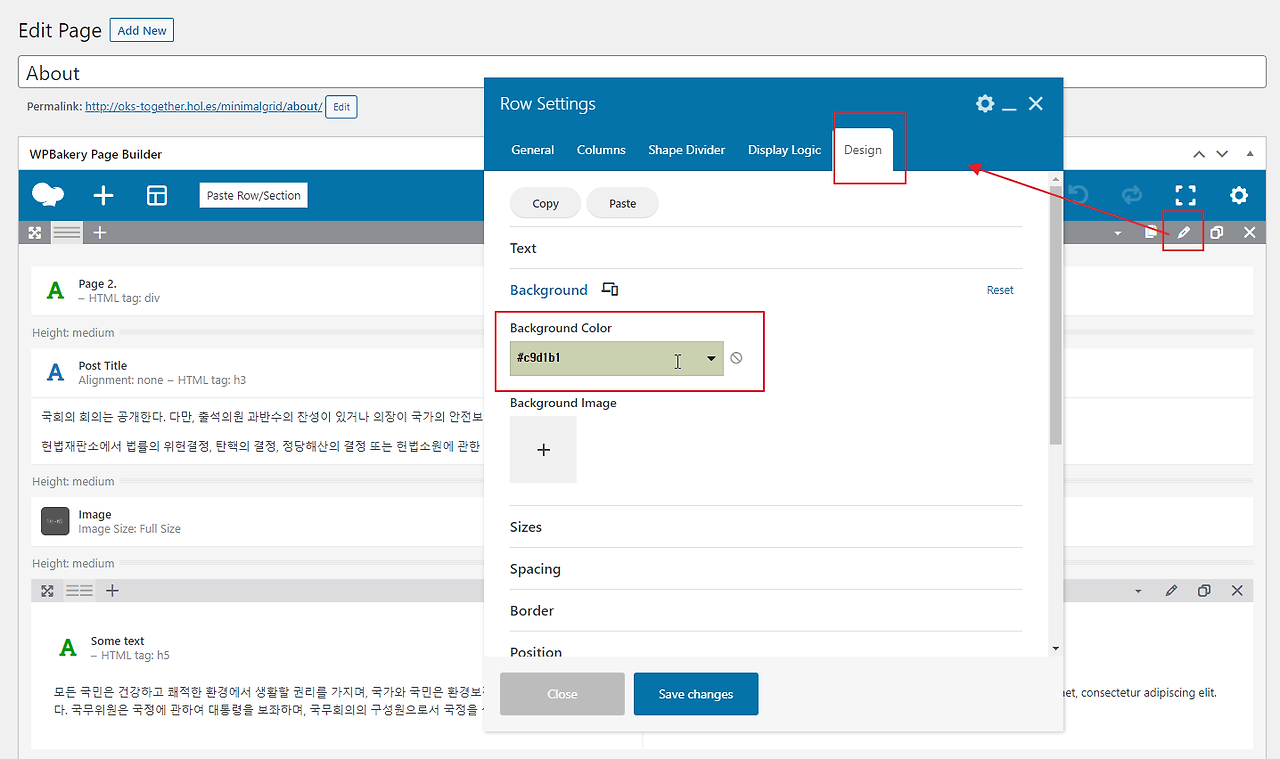Image resolution: width=1280 pixels, height=759 pixels.
Task: Toggle the first row's collapse arrow
Action: (1118, 233)
